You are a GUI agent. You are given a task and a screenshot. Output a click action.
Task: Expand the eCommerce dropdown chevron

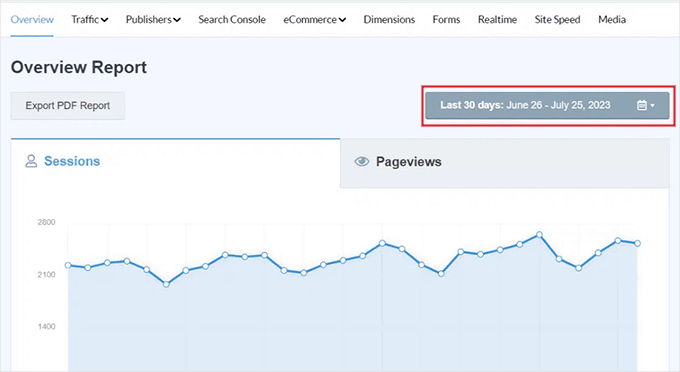[342, 20]
